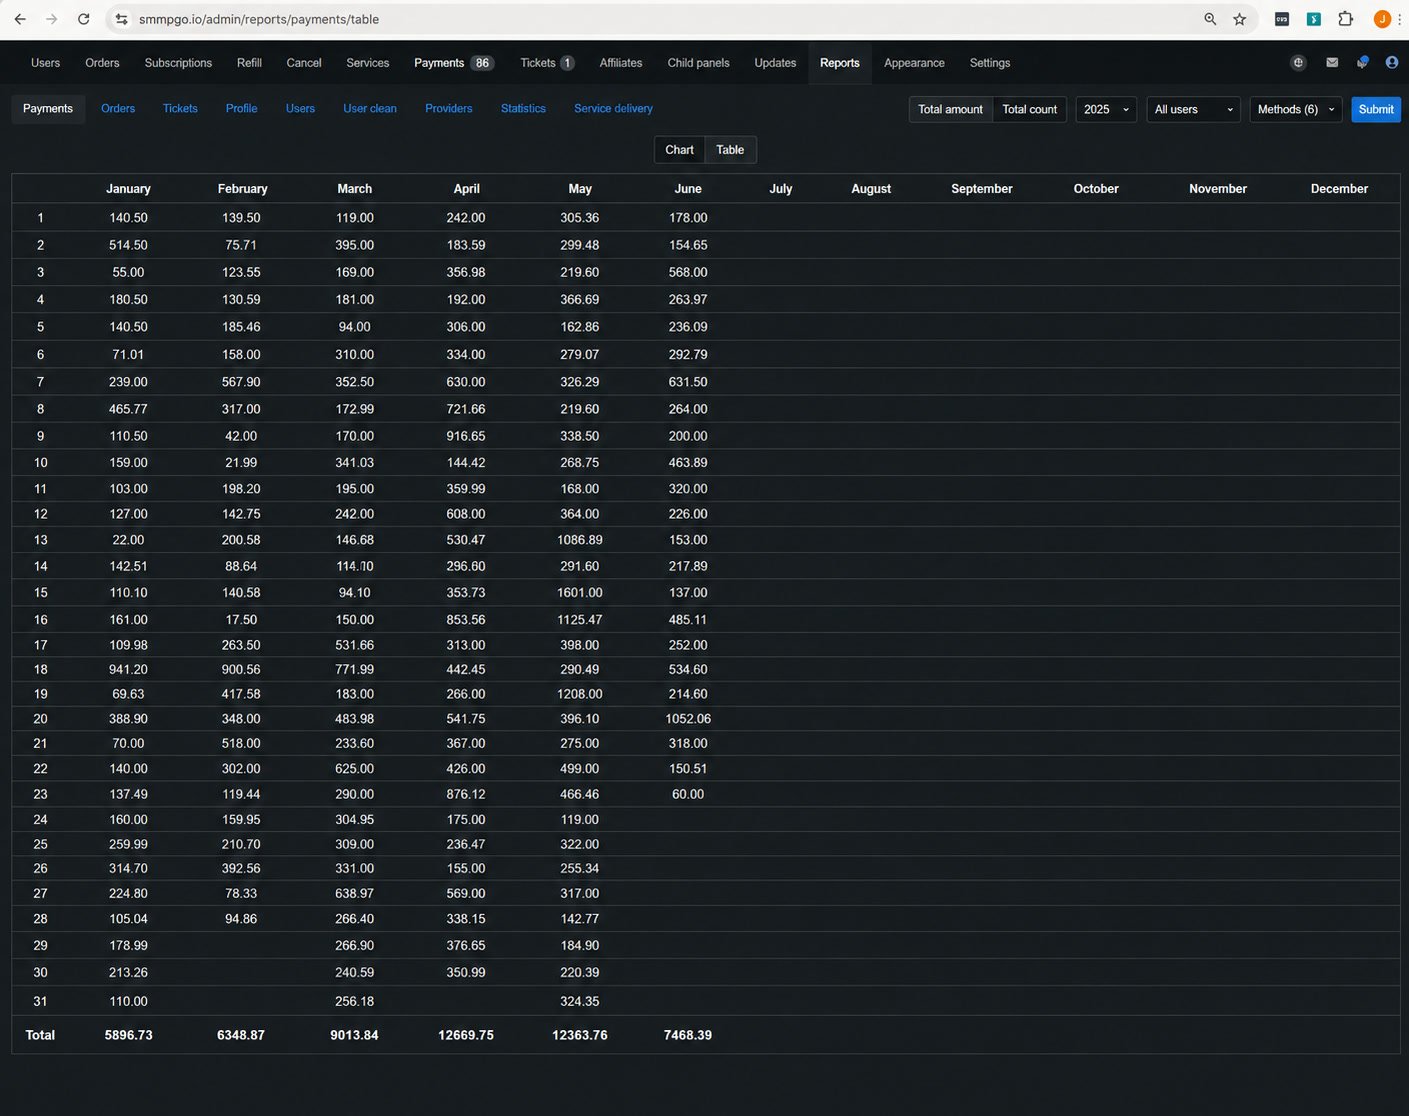1409x1116 pixels.
Task: Reload the page with the refresh icon
Action: pyautogui.click(x=84, y=19)
